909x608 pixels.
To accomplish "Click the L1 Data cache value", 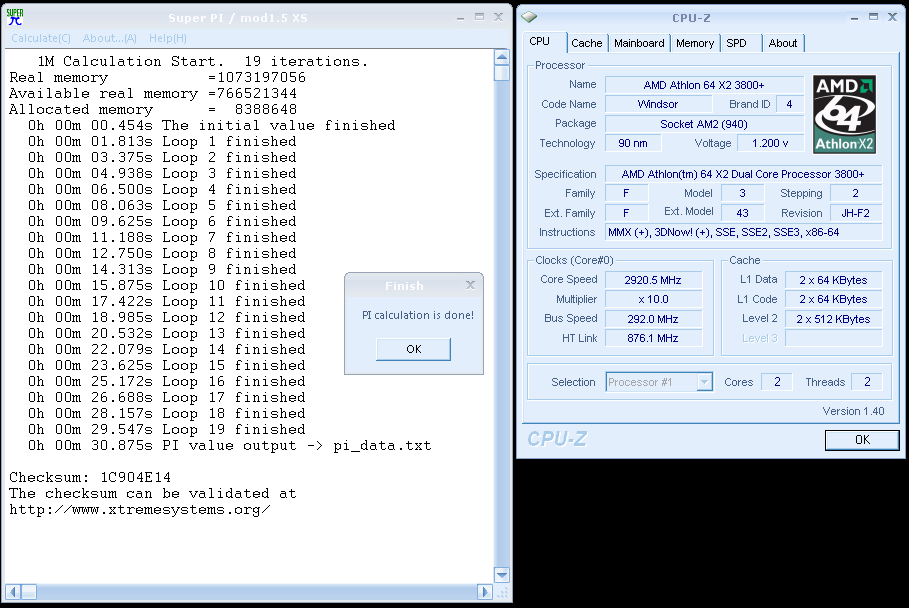I will [x=833, y=280].
